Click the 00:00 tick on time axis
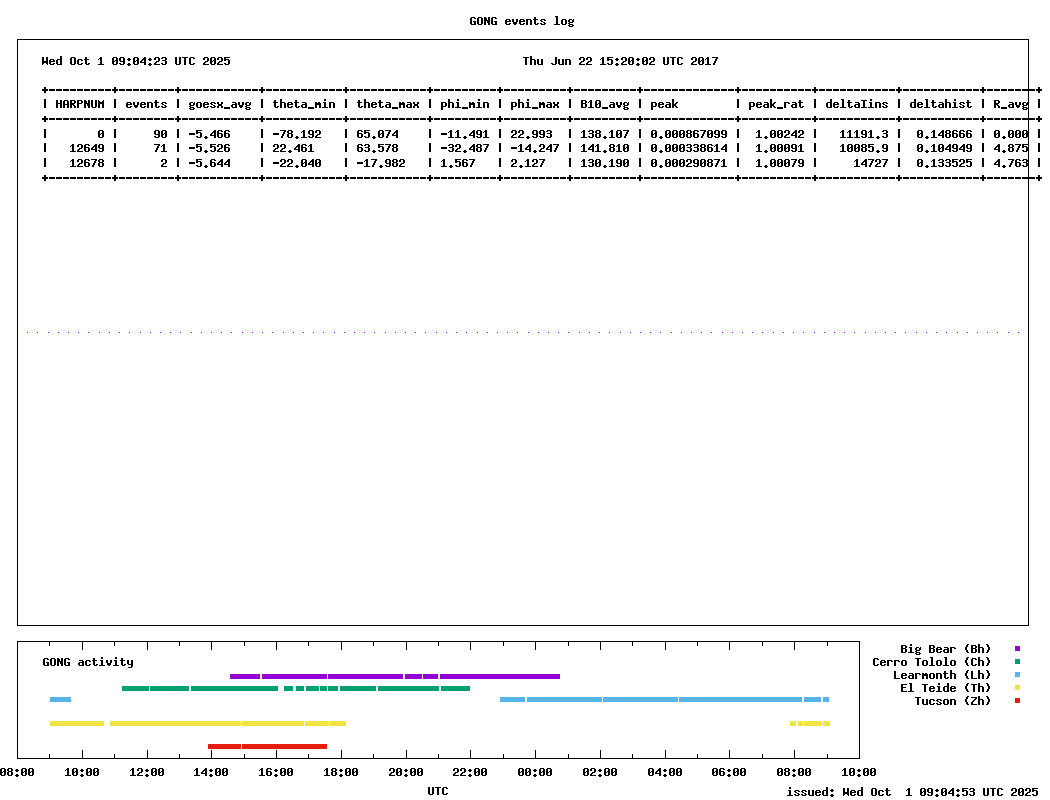This screenshot has width=1050, height=800. (x=535, y=772)
